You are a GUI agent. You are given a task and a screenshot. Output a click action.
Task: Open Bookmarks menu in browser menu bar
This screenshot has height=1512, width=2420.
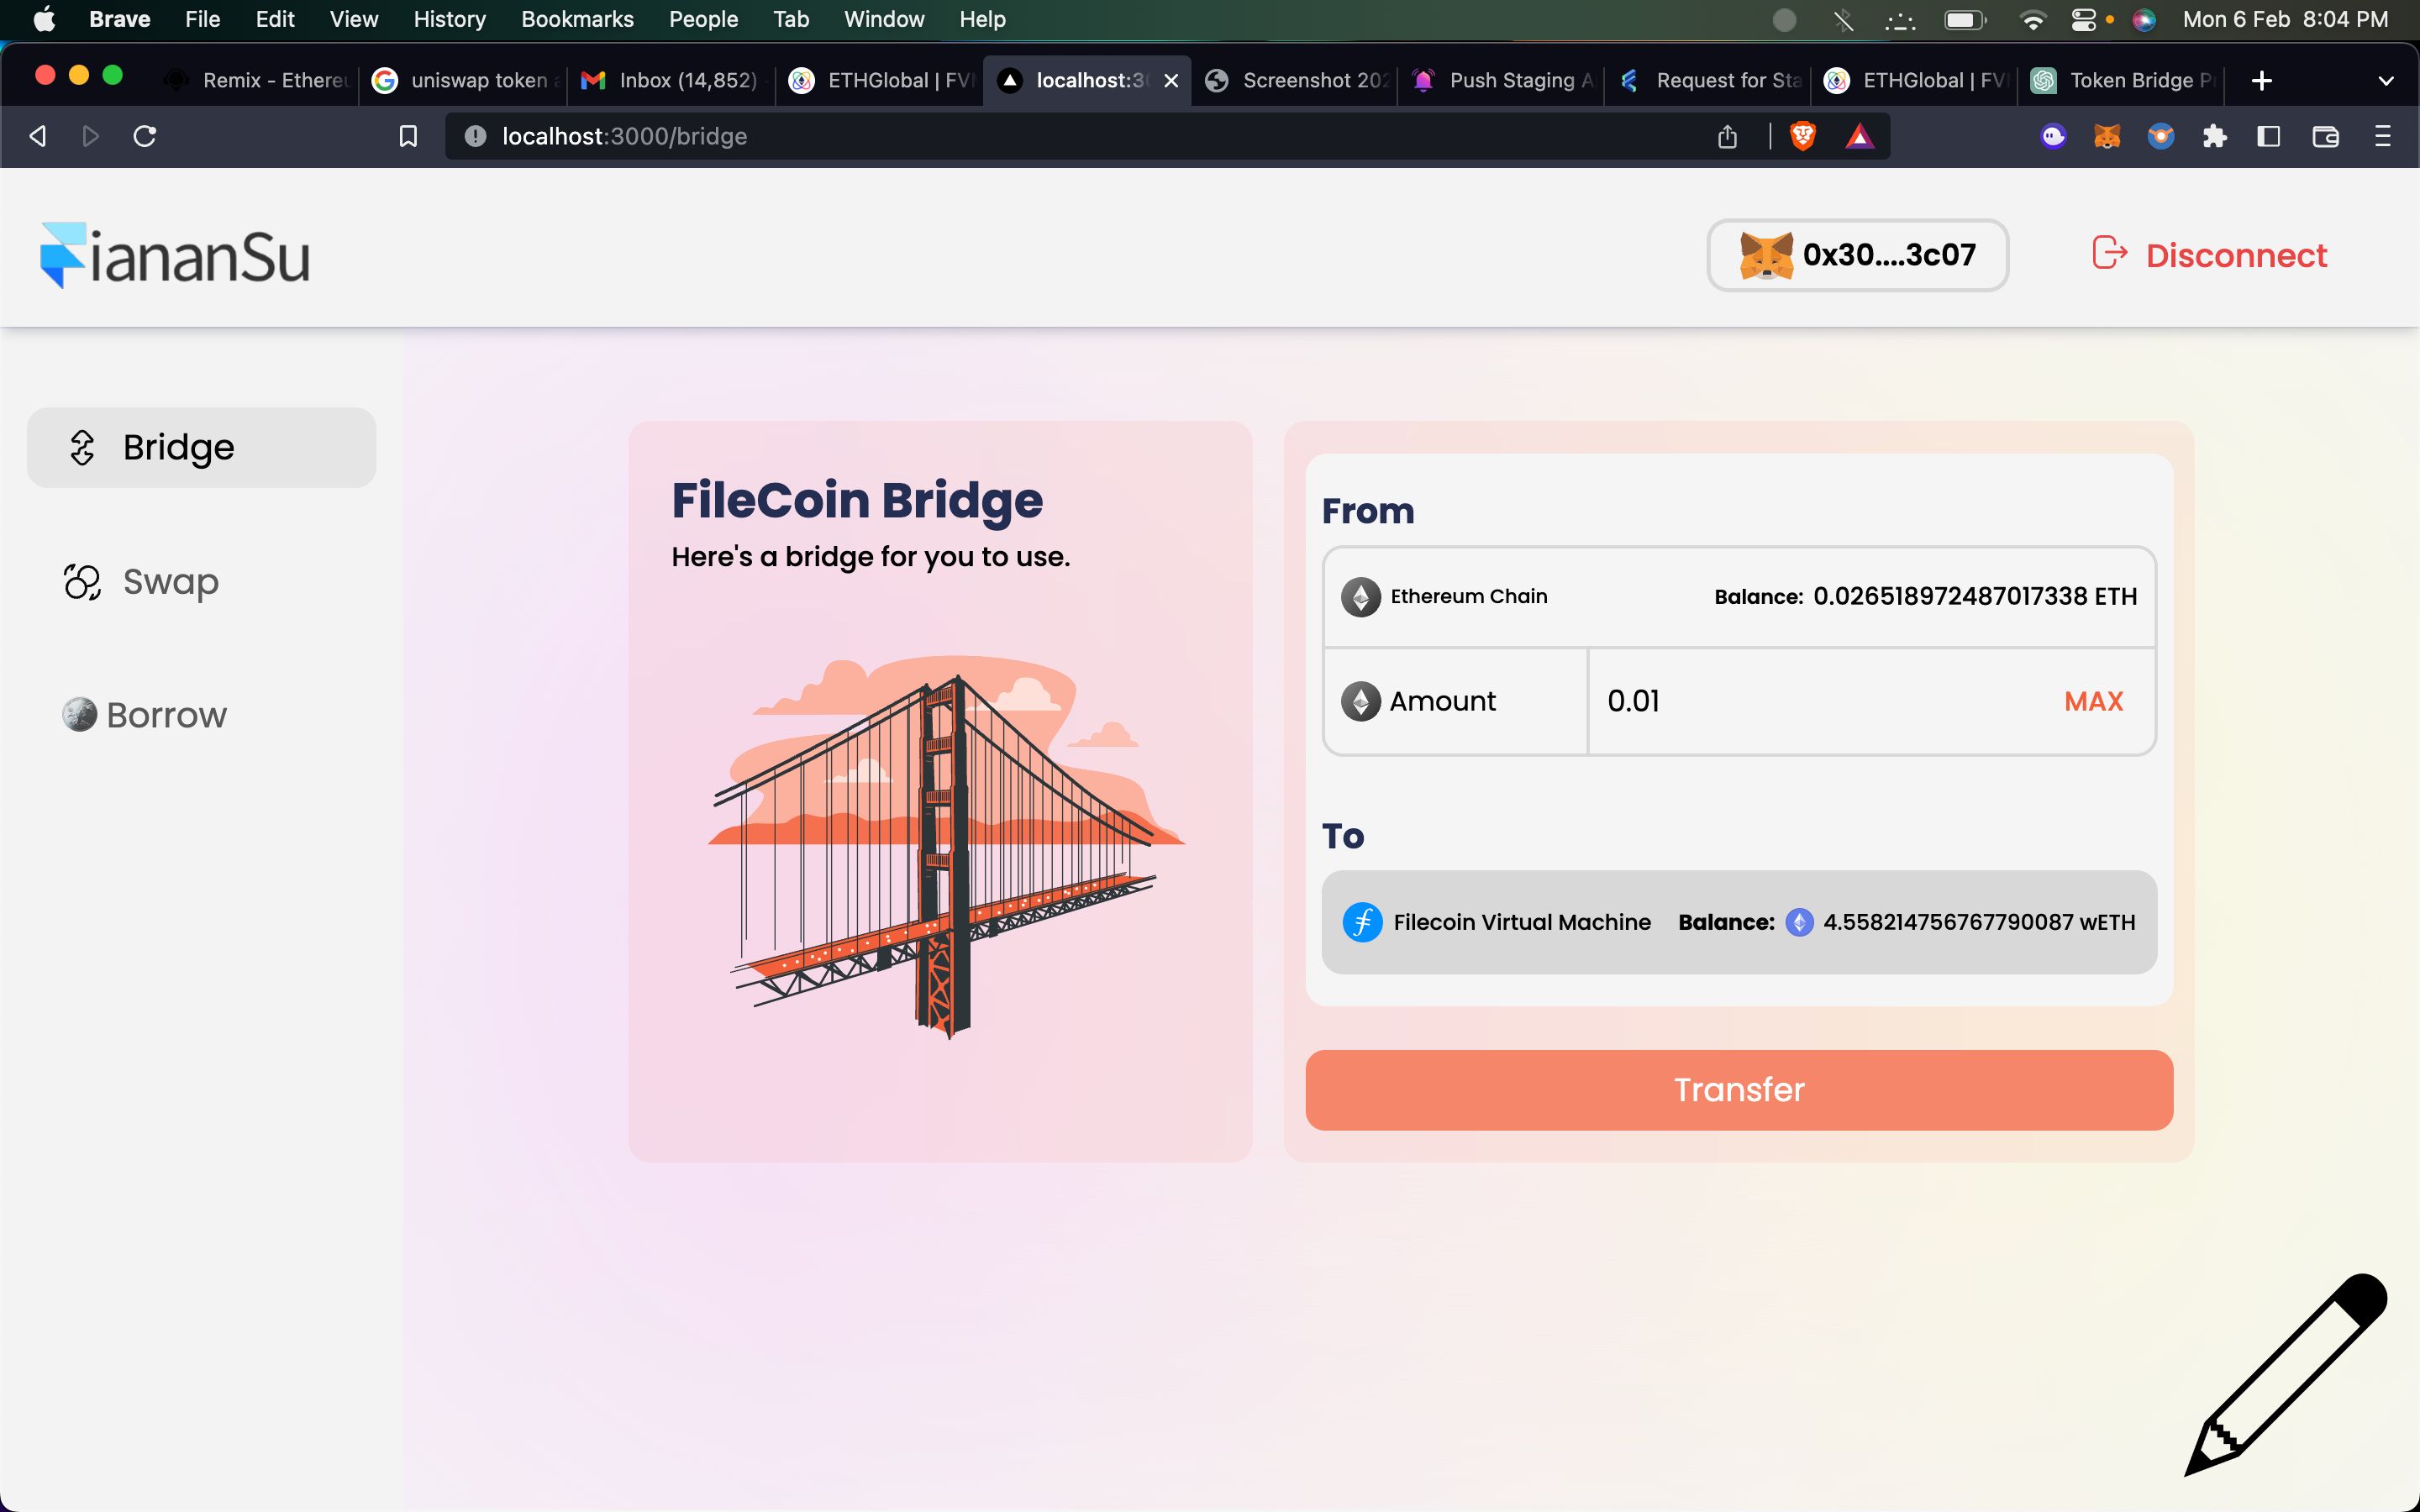(x=575, y=19)
